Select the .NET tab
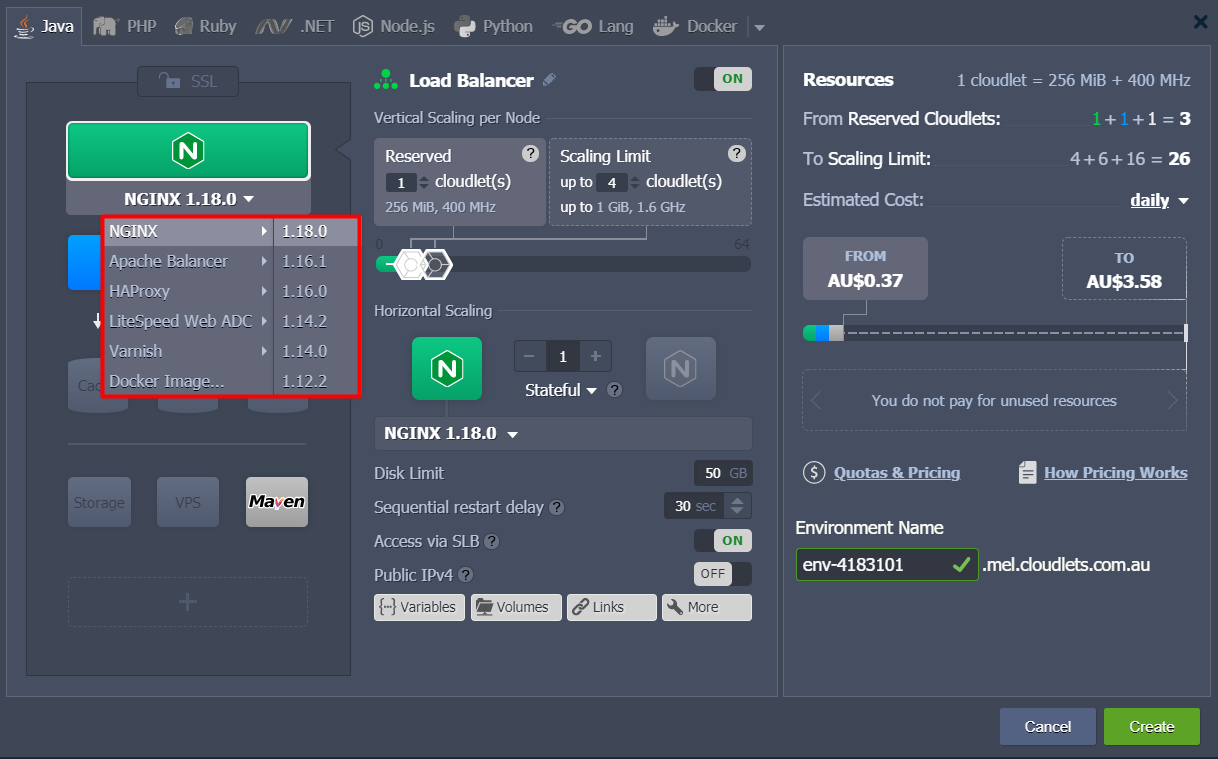 tap(295, 26)
